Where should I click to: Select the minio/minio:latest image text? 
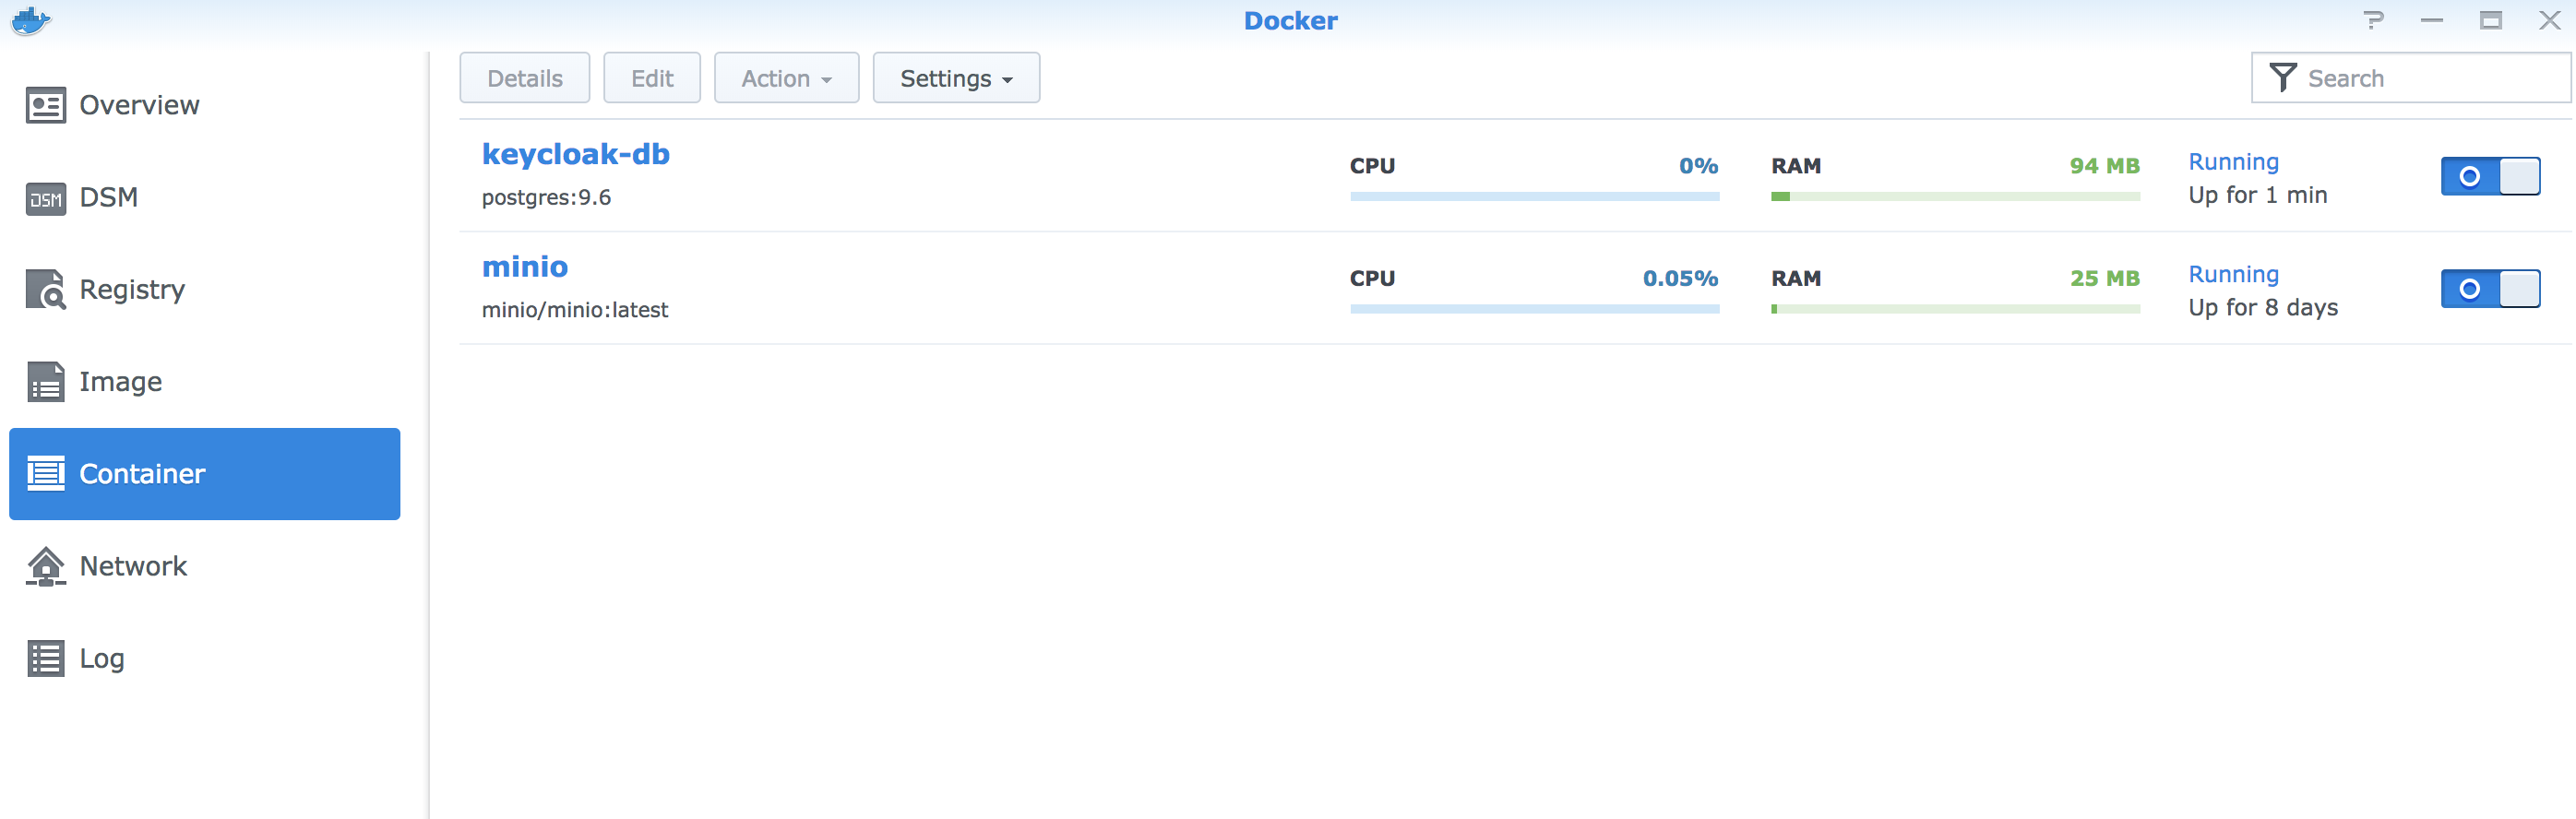(x=574, y=310)
